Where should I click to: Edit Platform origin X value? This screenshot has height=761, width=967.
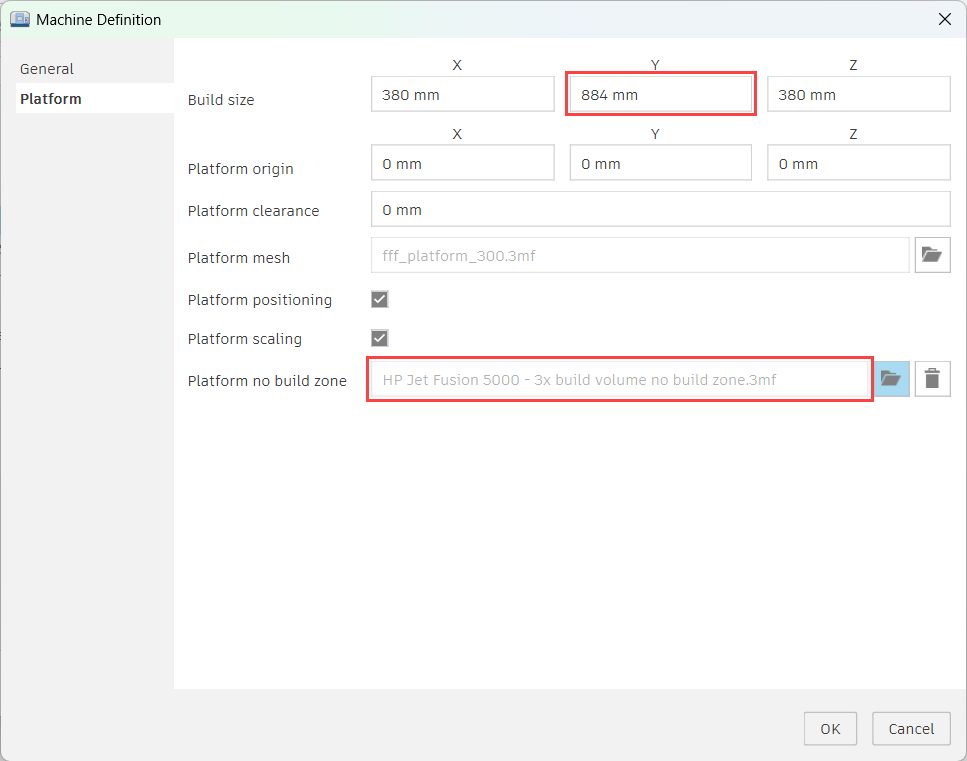tap(462, 163)
